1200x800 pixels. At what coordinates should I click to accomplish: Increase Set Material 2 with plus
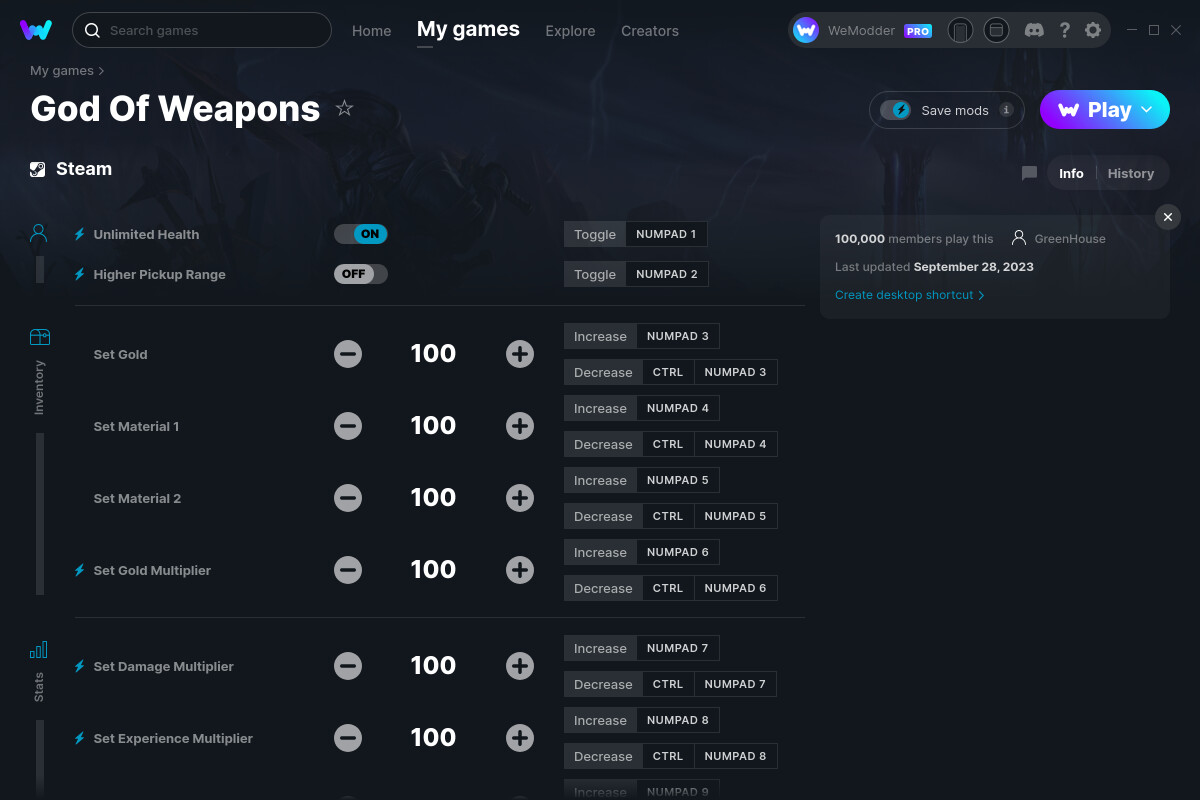pyautogui.click(x=520, y=498)
